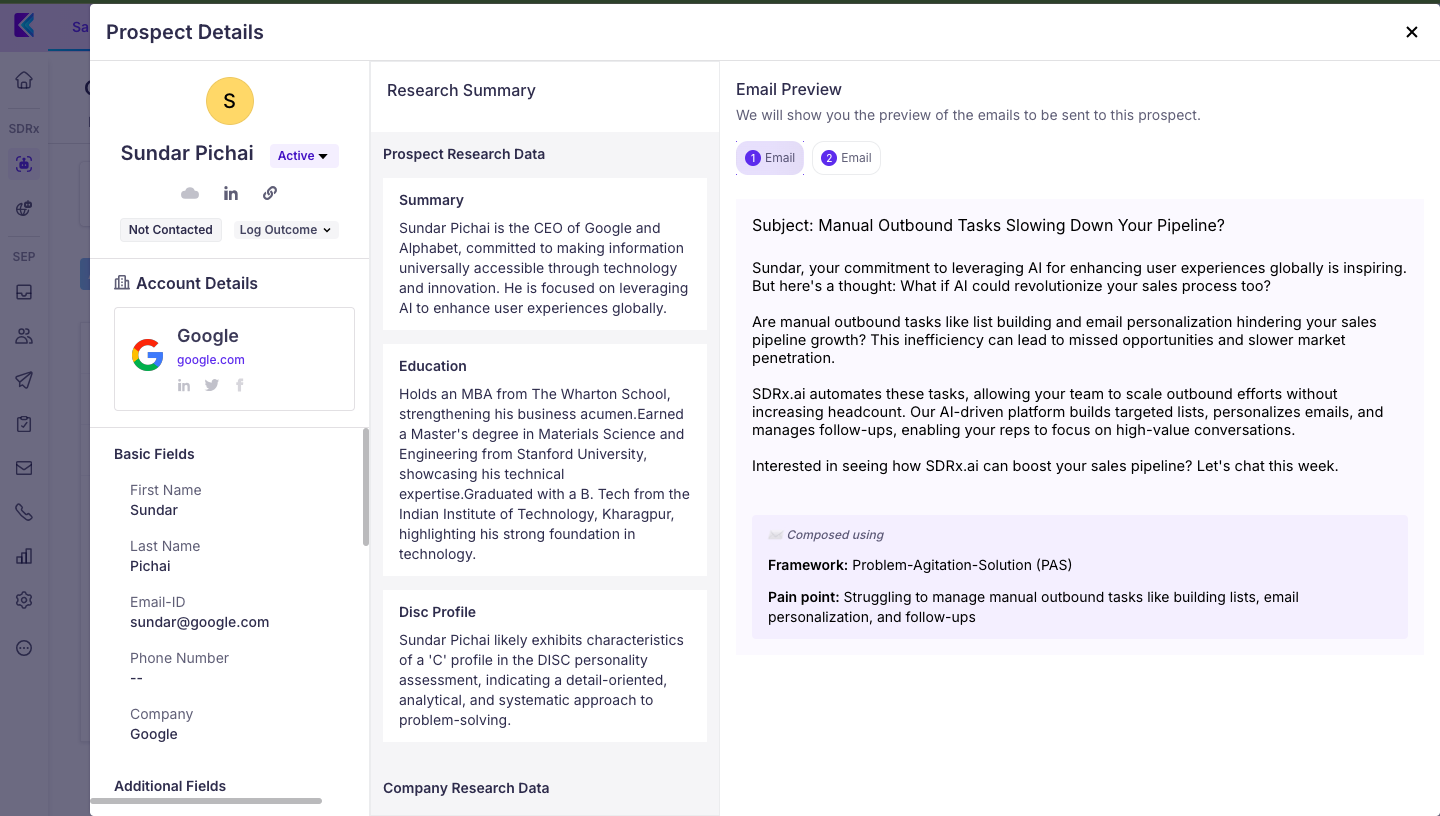Click the Additional Fields heading
Viewport: 1440px width, 816px height.
point(170,786)
